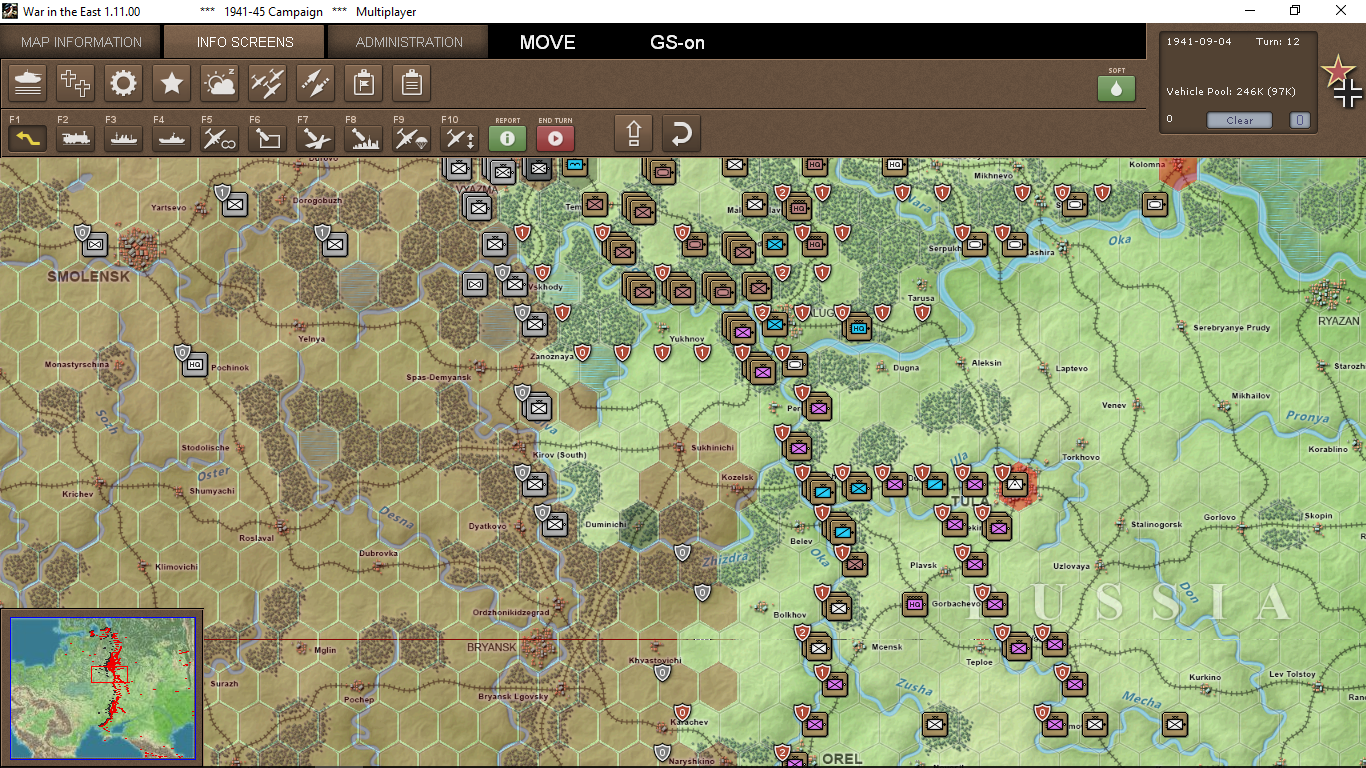
Task: Select F6 bomb unit mode
Action: coord(268,138)
